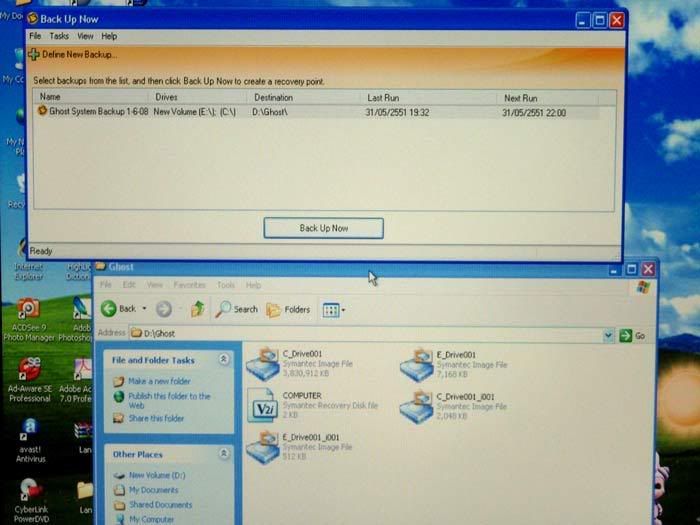700x525 pixels.
Task: Select Ghost System Backup 1-6-08 row
Action: pos(318,112)
